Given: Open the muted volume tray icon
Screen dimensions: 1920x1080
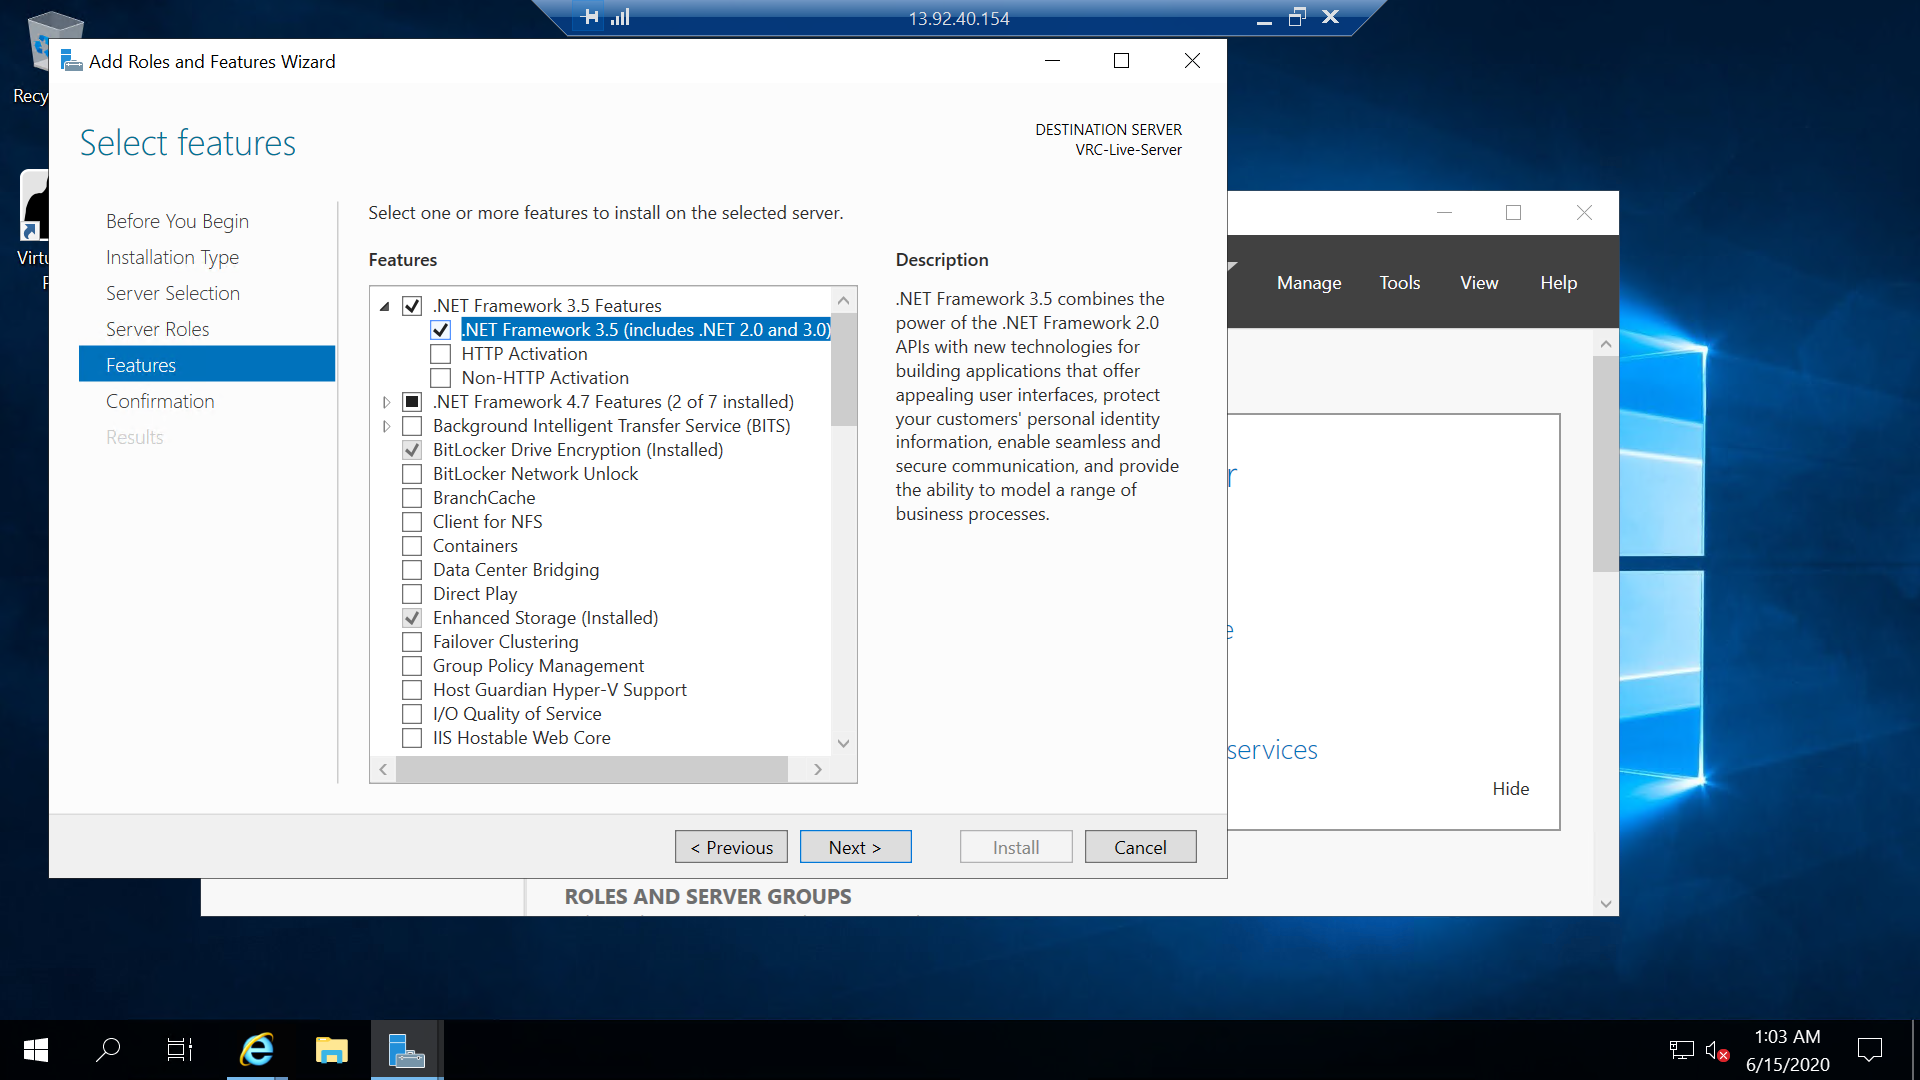Looking at the screenshot, I should (1717, 1050).
